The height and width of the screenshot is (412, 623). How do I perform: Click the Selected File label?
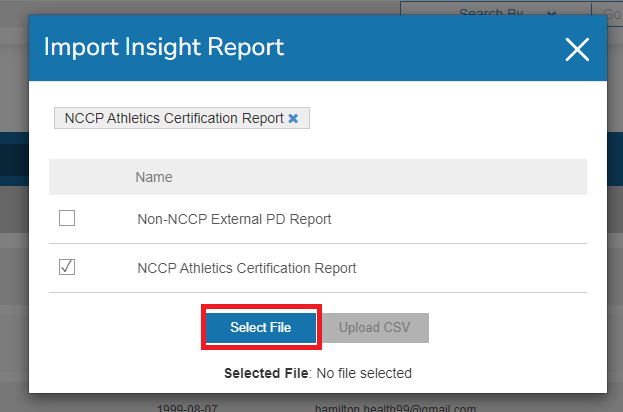267,373
